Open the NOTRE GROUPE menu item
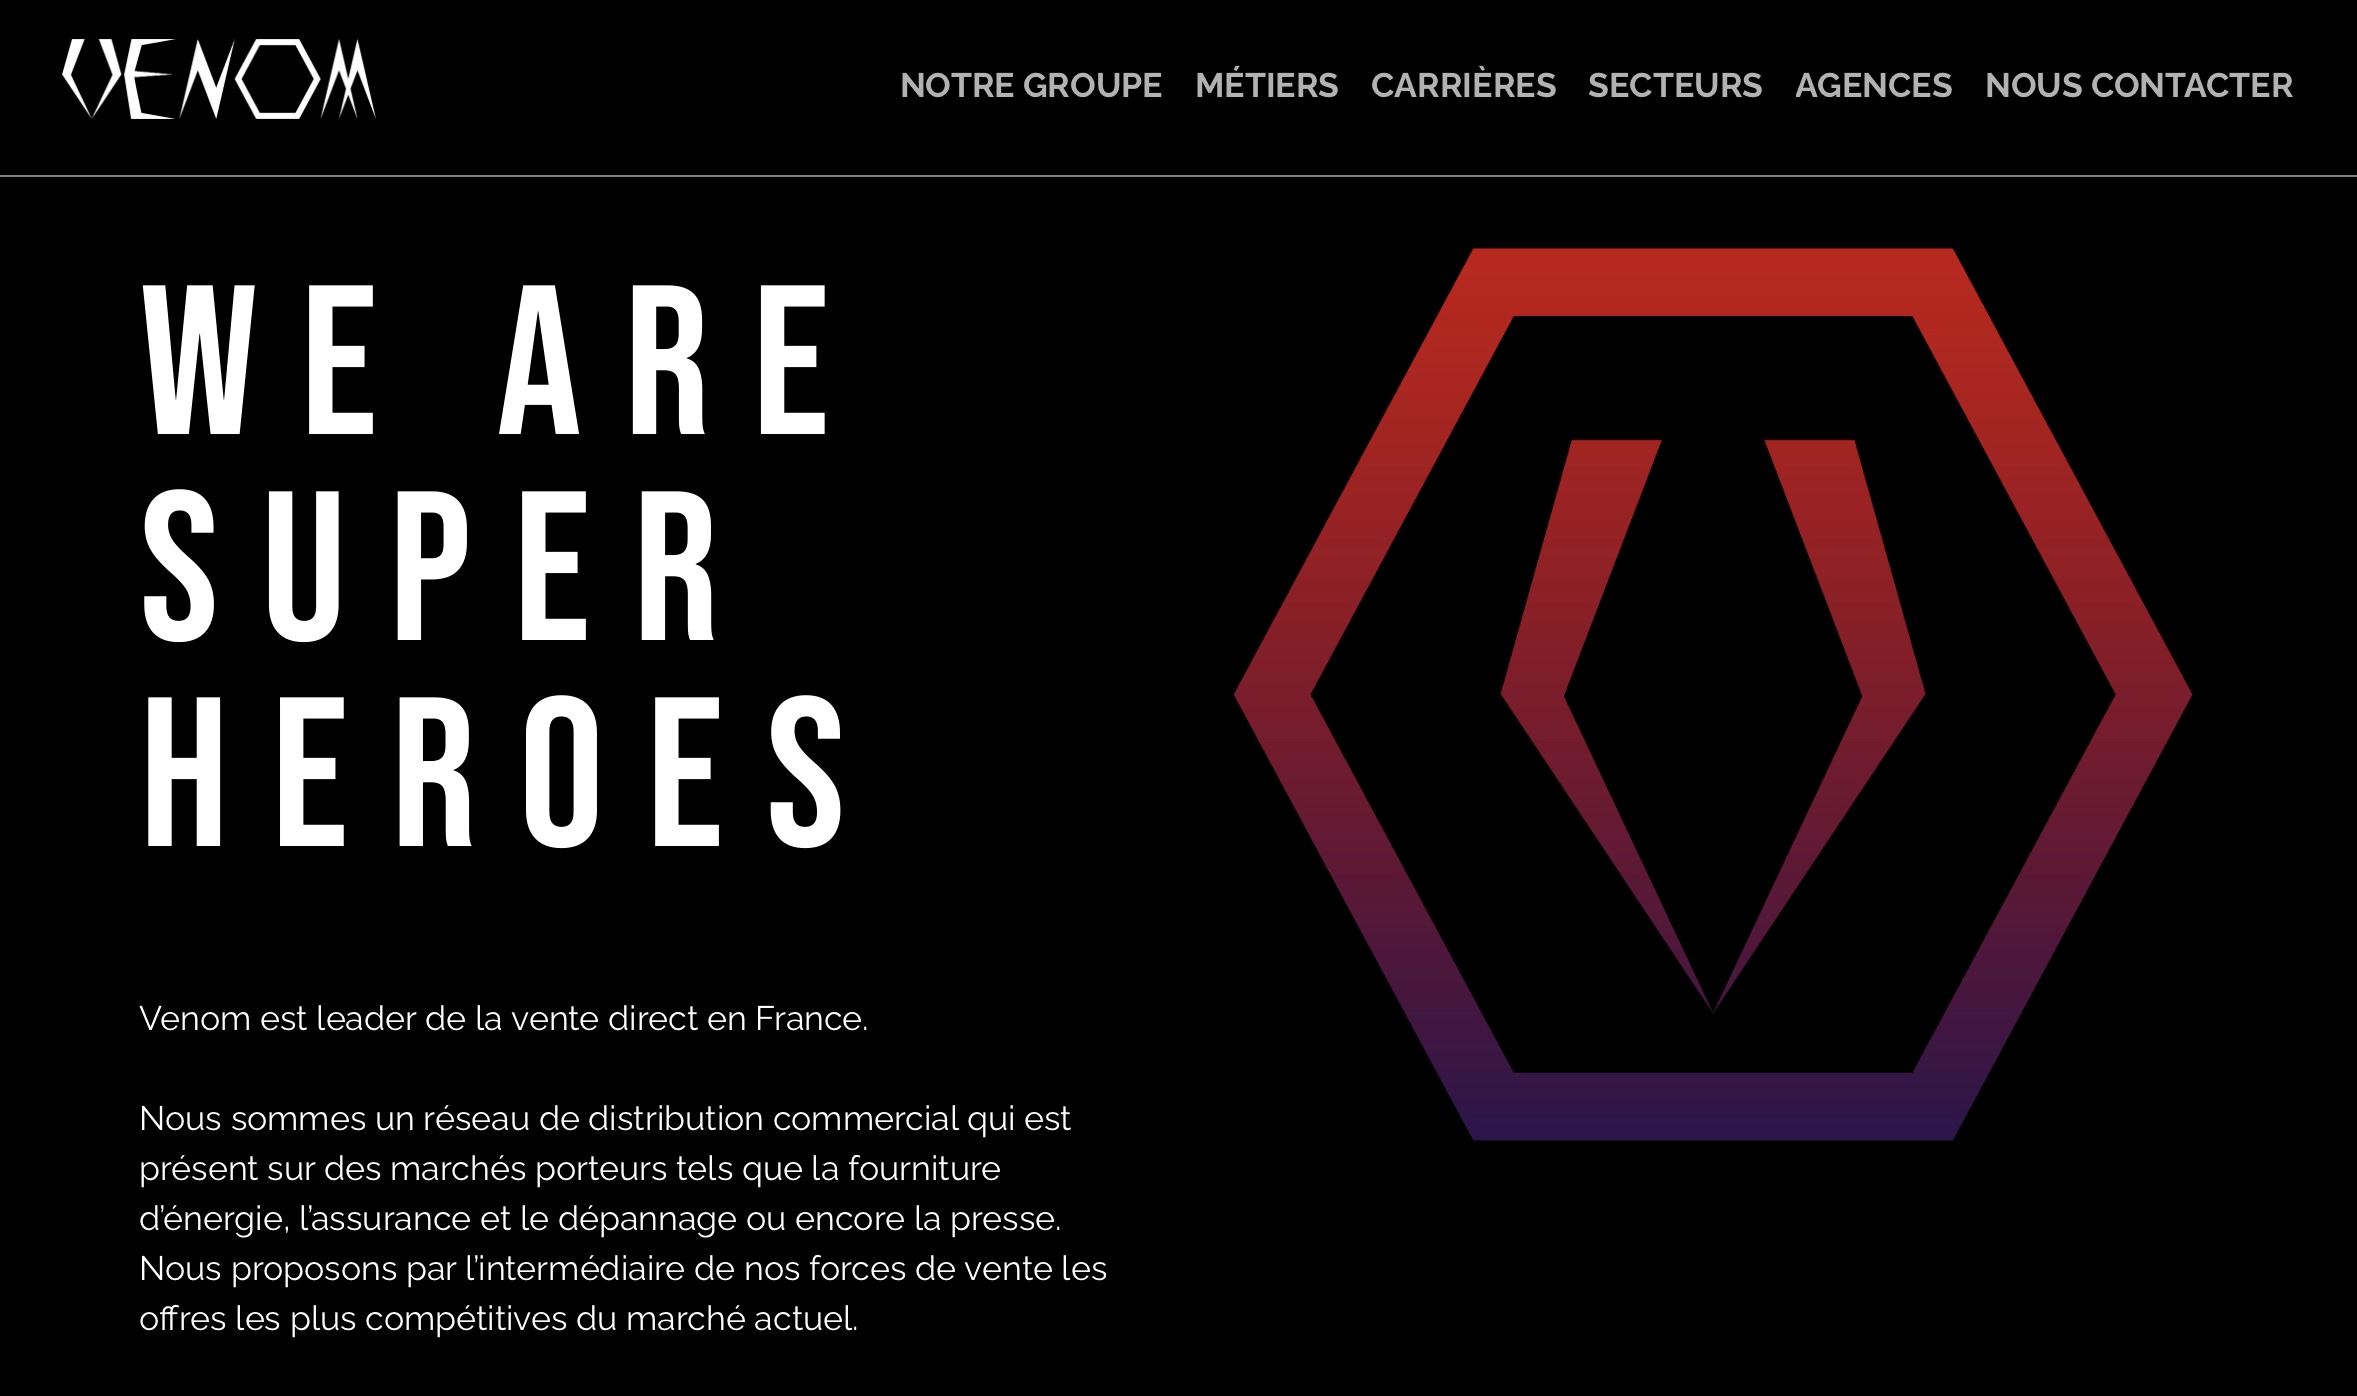Viewport: 2357px width, 1396px height. [x=1031, y=86]
